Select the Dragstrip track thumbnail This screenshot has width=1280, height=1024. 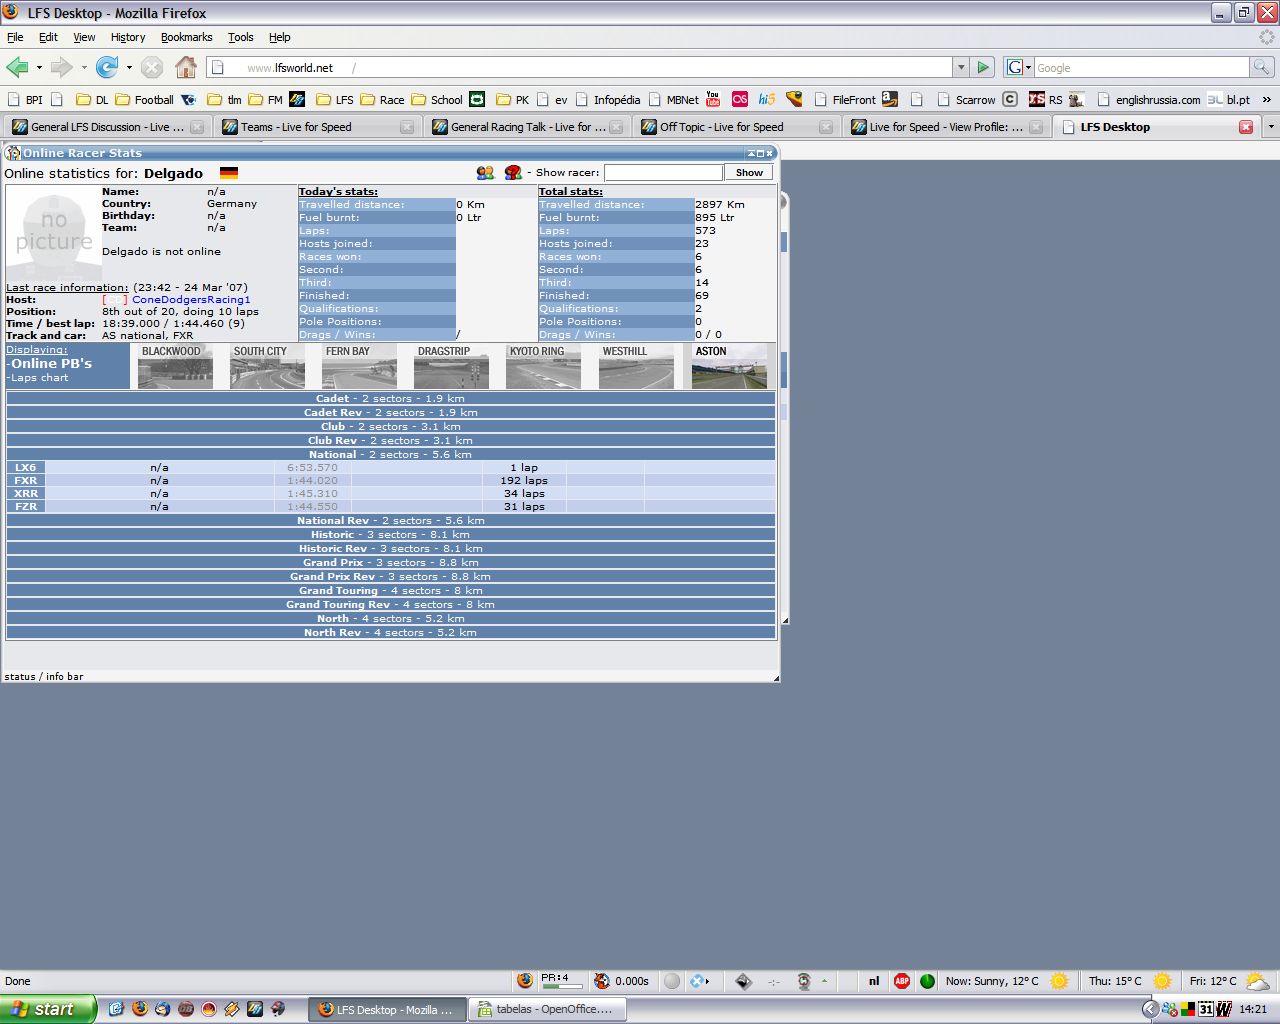pos(451,366)
